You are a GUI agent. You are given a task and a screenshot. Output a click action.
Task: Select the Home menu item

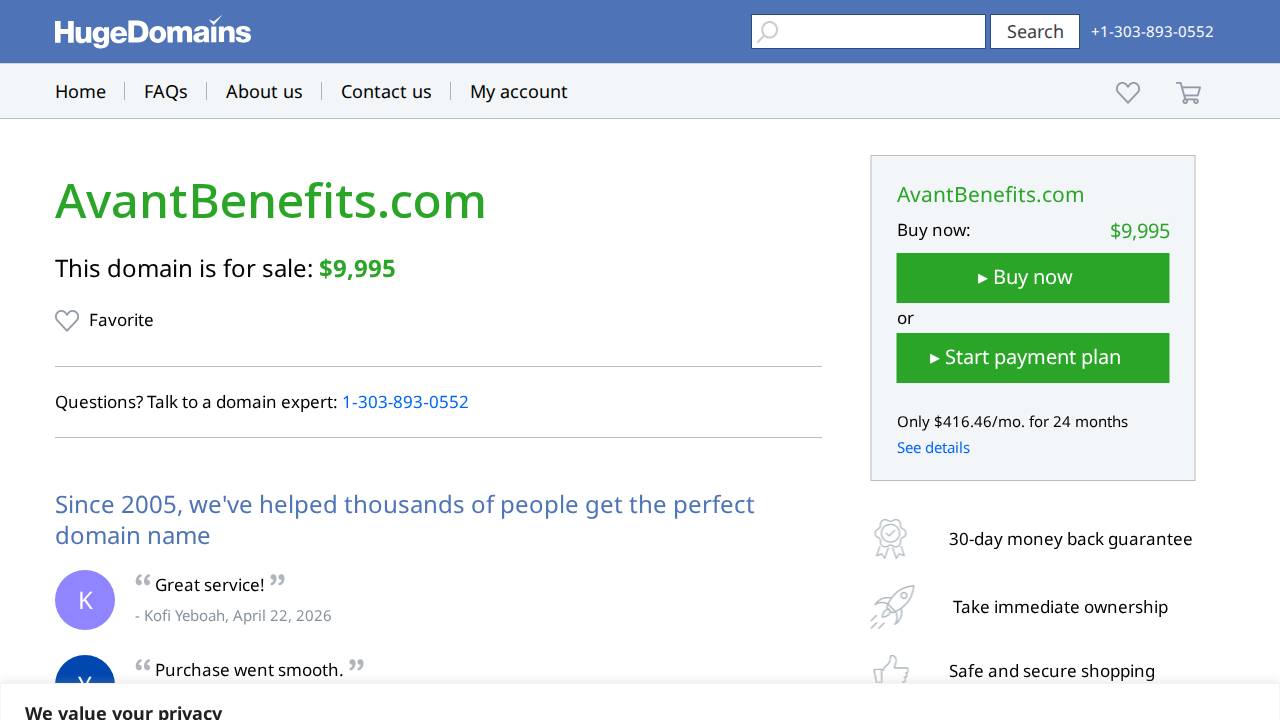[x=80, y=91]
